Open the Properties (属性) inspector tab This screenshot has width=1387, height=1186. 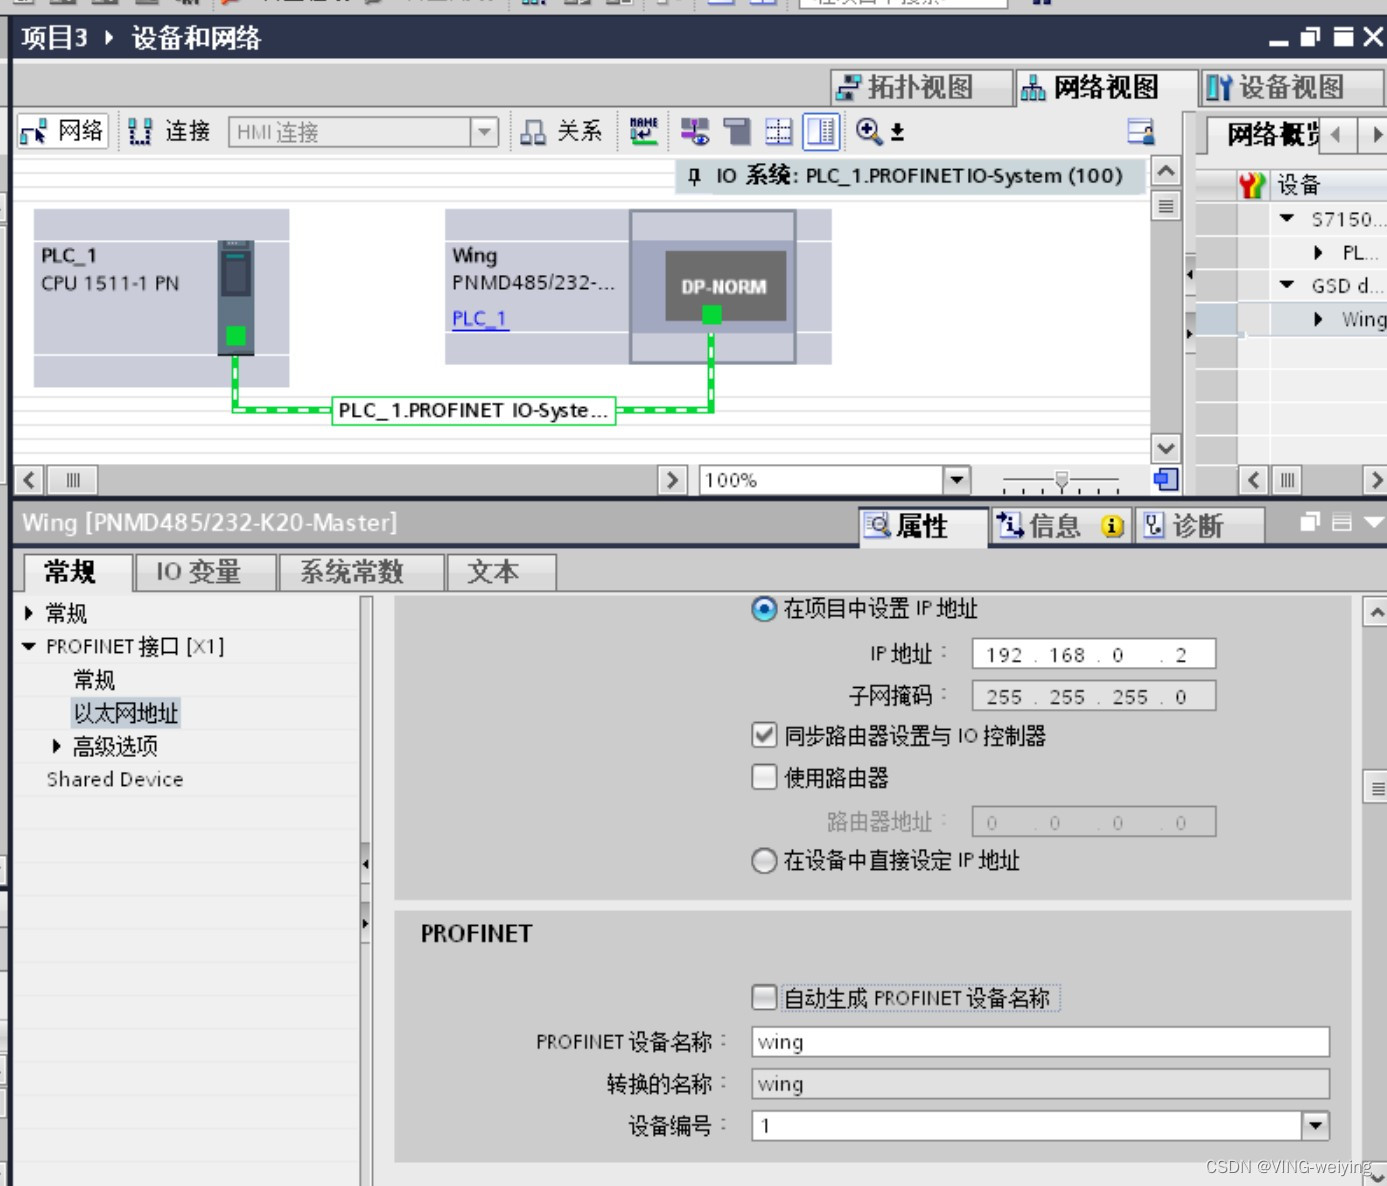tap(923, 526)
